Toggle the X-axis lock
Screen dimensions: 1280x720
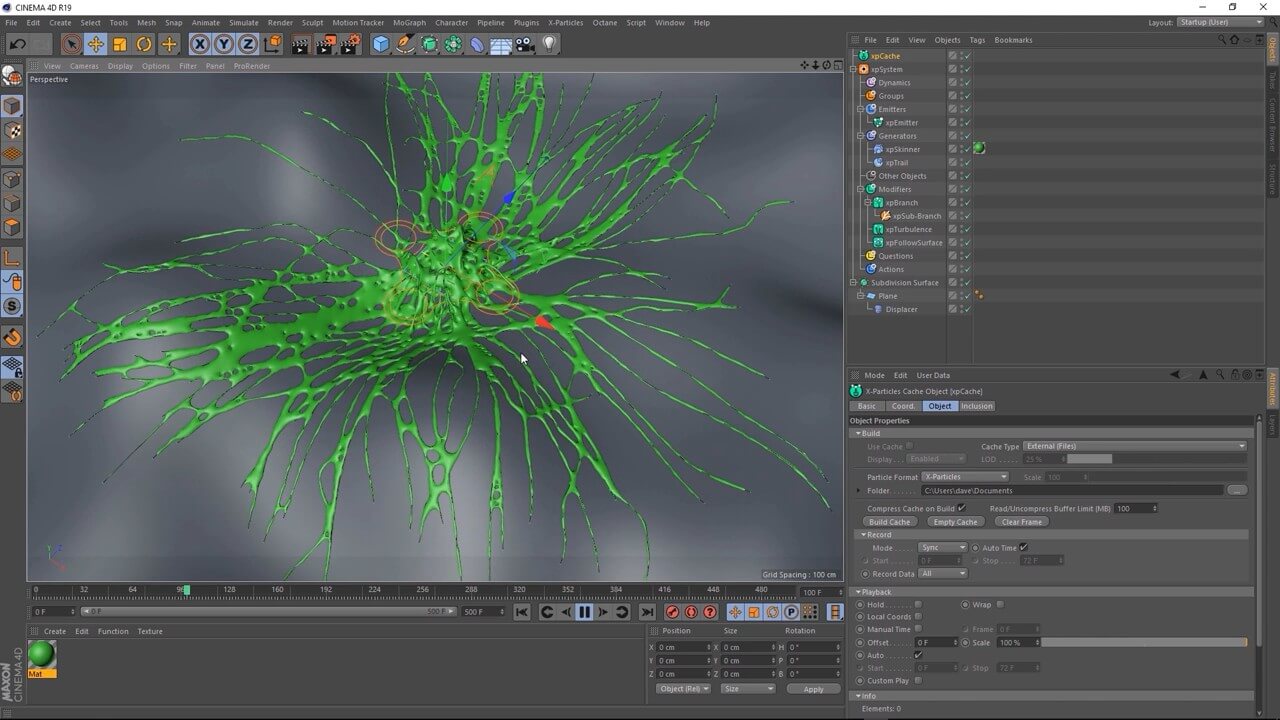tap(199, 44)
